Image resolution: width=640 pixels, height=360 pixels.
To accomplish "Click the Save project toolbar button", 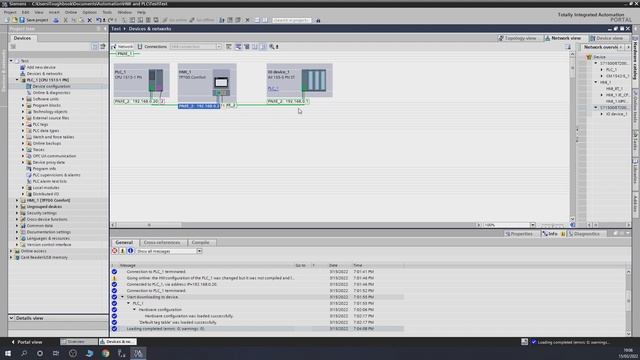I will click(33, 20).
